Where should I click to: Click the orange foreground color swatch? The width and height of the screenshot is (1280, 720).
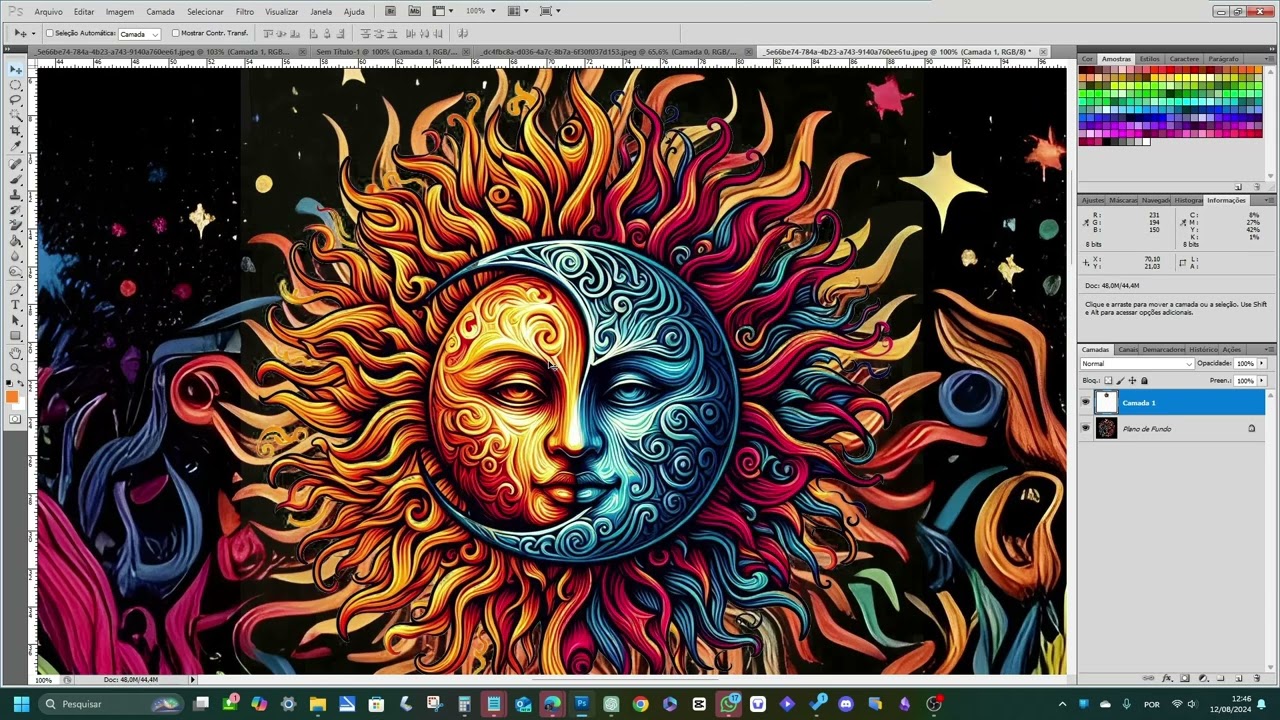12,397
